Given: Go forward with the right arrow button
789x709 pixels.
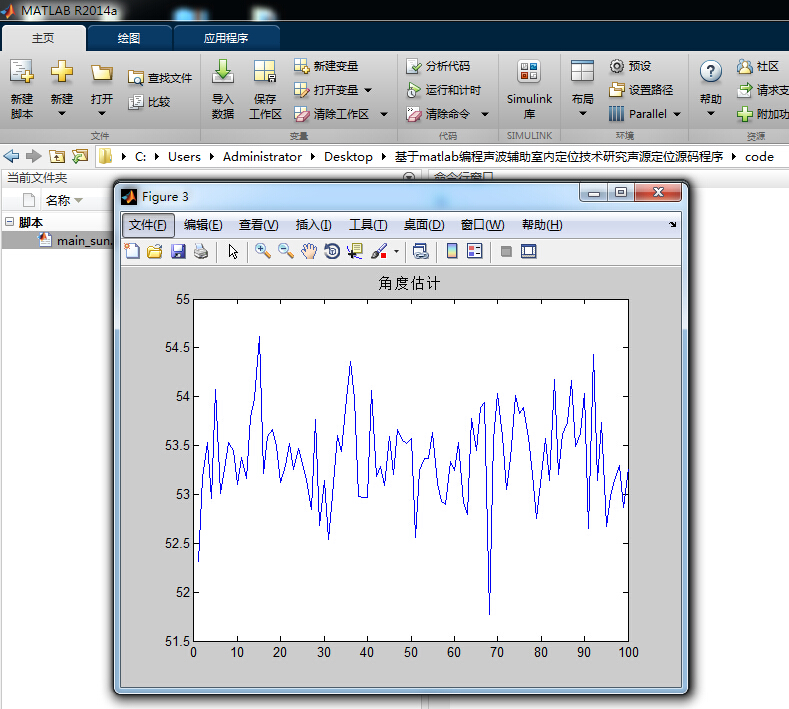Looking at the screenshot, I should (x=33, y=156).
